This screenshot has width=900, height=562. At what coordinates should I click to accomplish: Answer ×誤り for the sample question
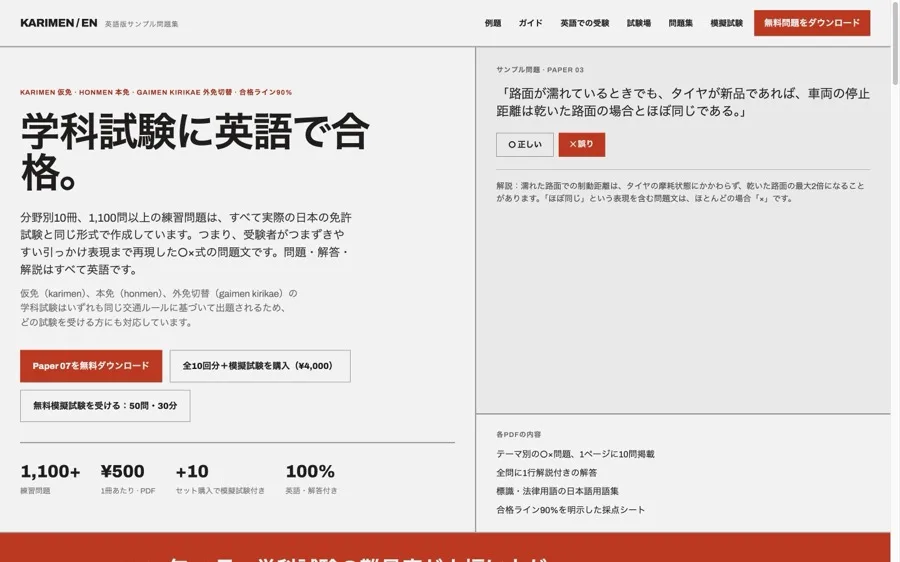pos(581,145)
